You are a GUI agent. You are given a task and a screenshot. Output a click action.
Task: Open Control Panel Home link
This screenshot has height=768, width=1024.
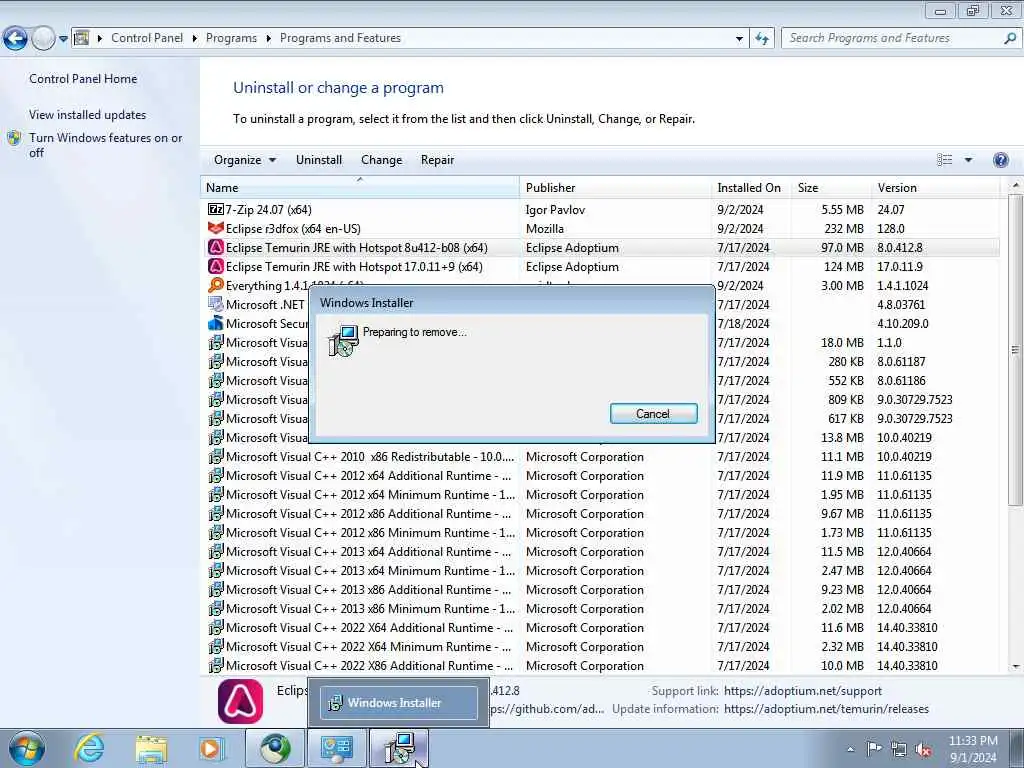pyautogui.click(x=83, y=79)
